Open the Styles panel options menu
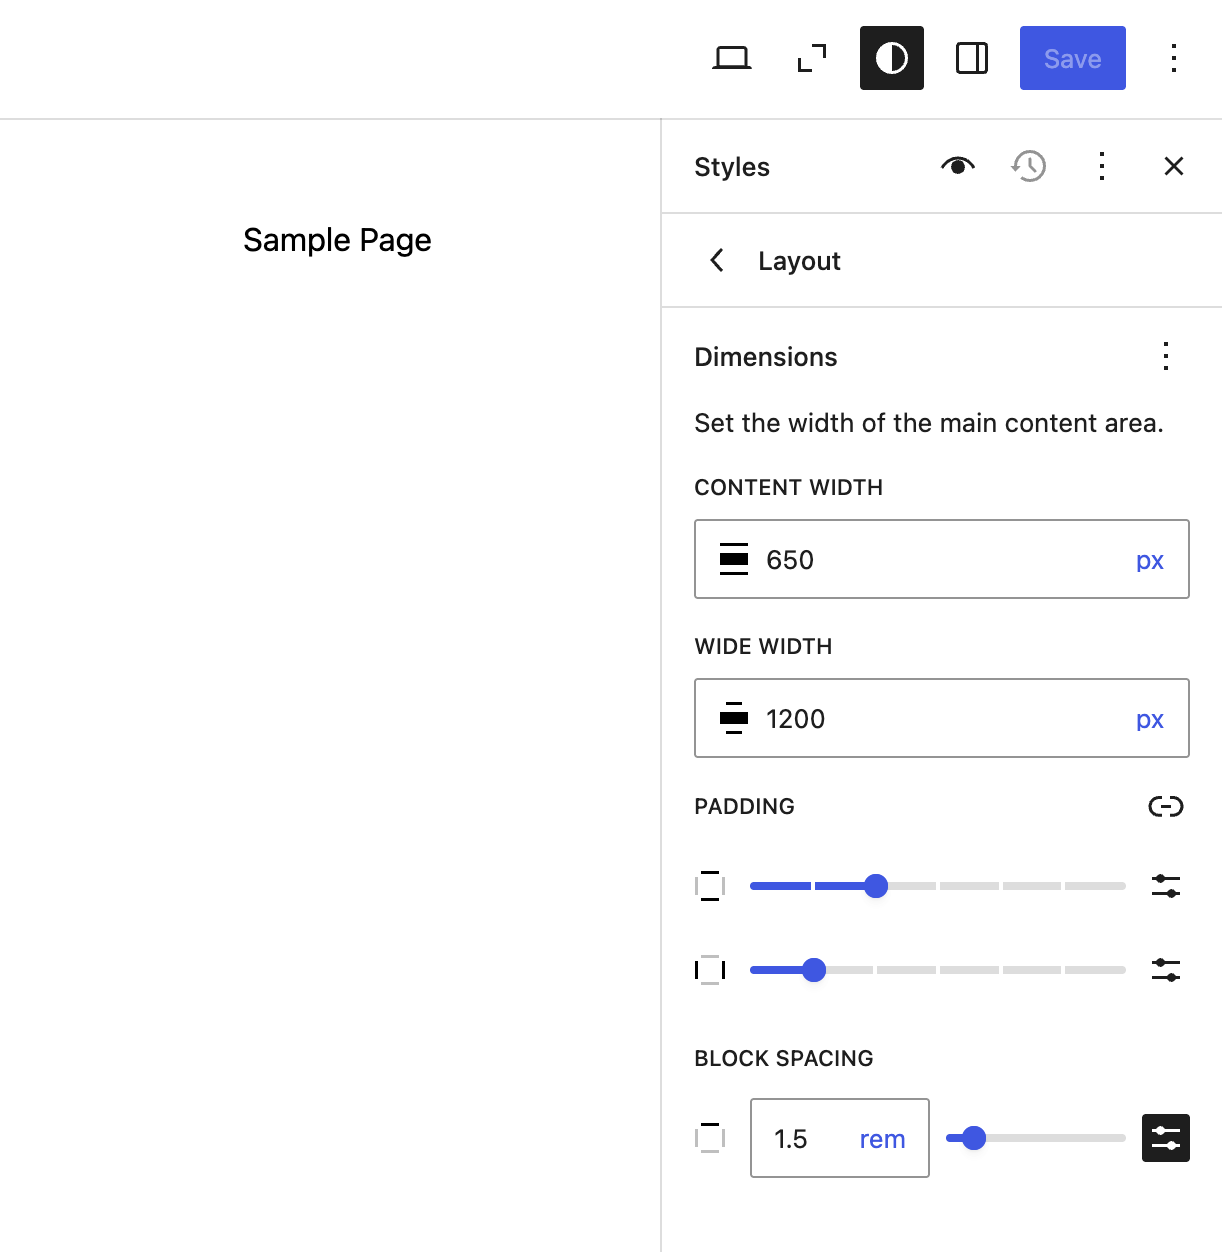The image size is (1222, 1252). click(x=1101, y=166)
